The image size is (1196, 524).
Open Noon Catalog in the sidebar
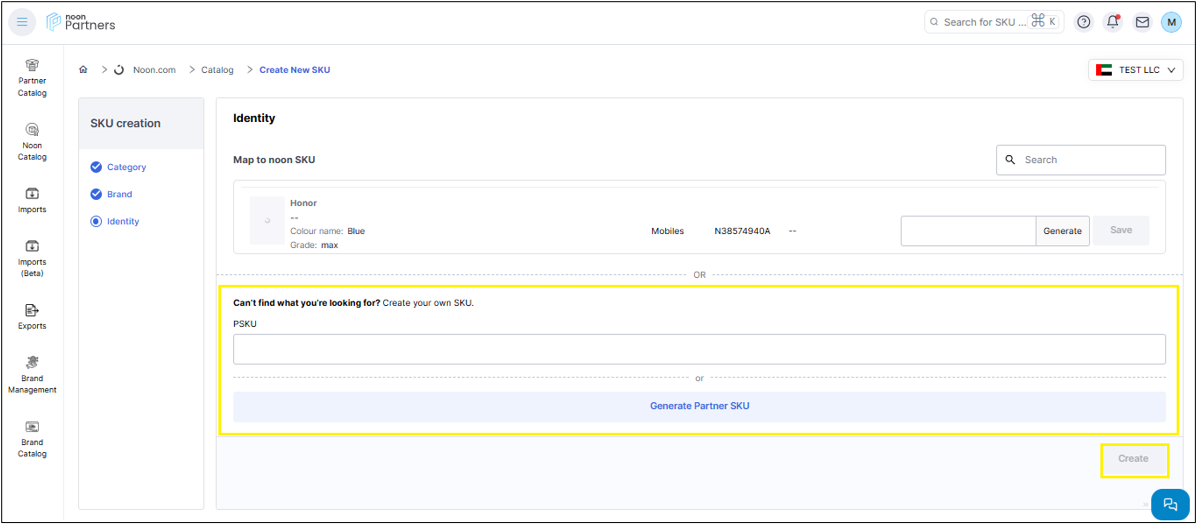pyautogui.click(x=32, y=141)
